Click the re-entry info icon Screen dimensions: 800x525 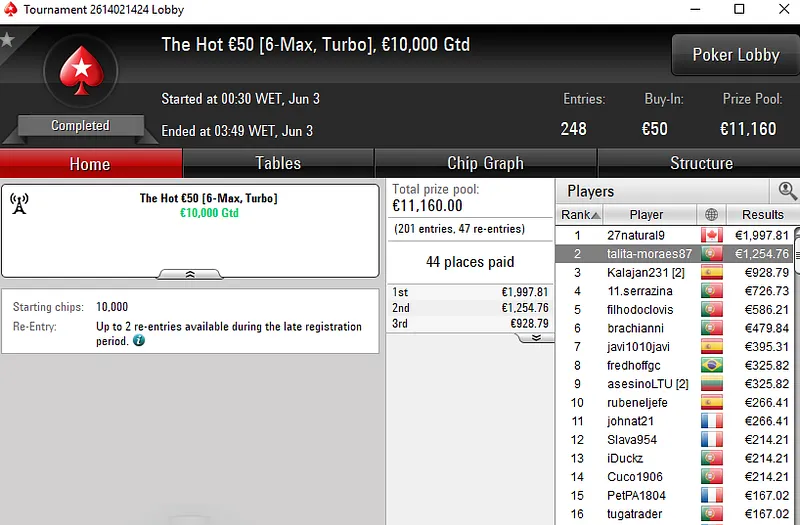point(139,341)
